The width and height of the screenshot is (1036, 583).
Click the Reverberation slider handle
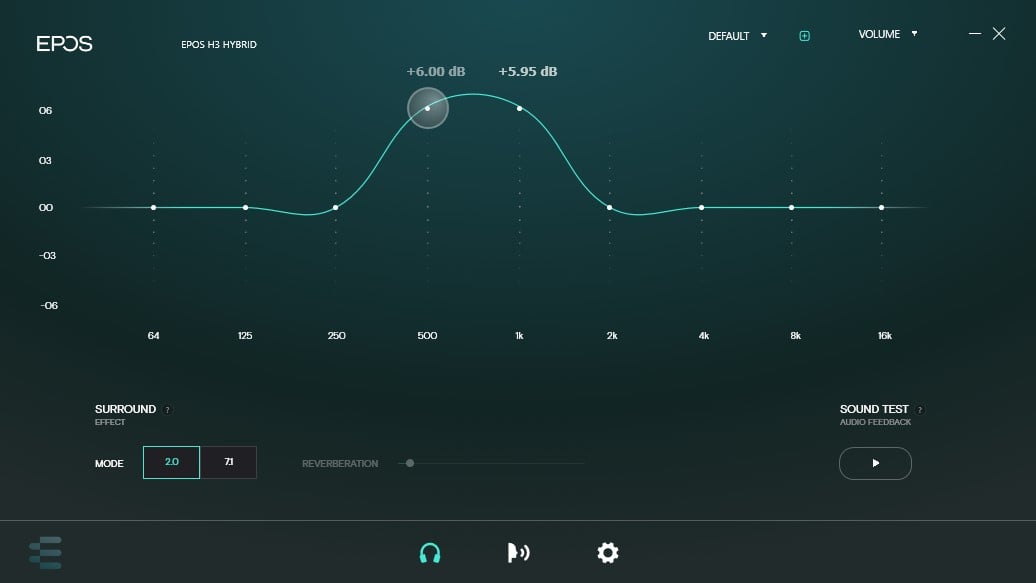tap(410, 463)
